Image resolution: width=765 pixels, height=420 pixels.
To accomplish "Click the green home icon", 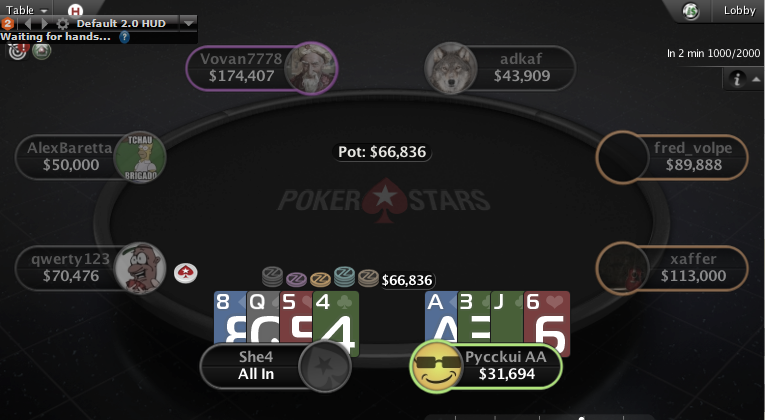I will pyautogui.click(x=41, y=51).
